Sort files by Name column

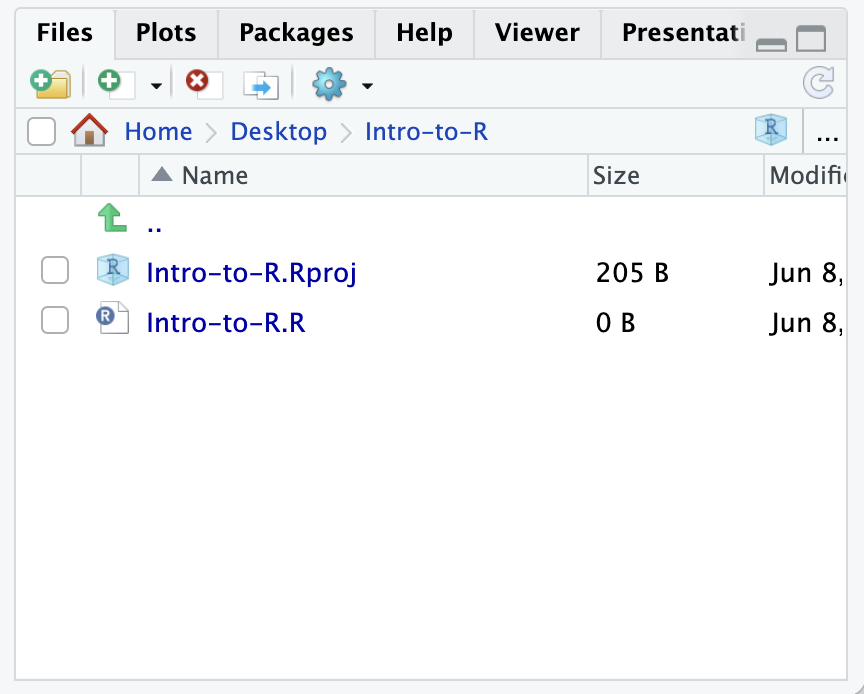[214, 176]
